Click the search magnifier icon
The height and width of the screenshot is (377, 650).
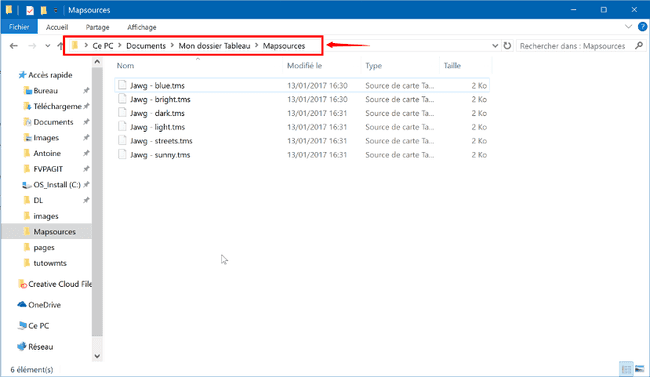639,46
